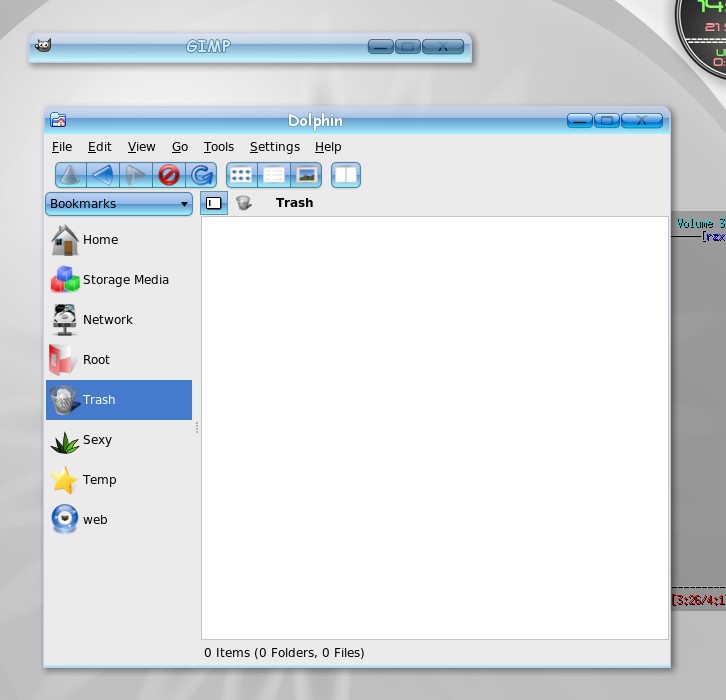Open the File menu
The height and width of the screenshot is (700, 726).
click(62, 147)
